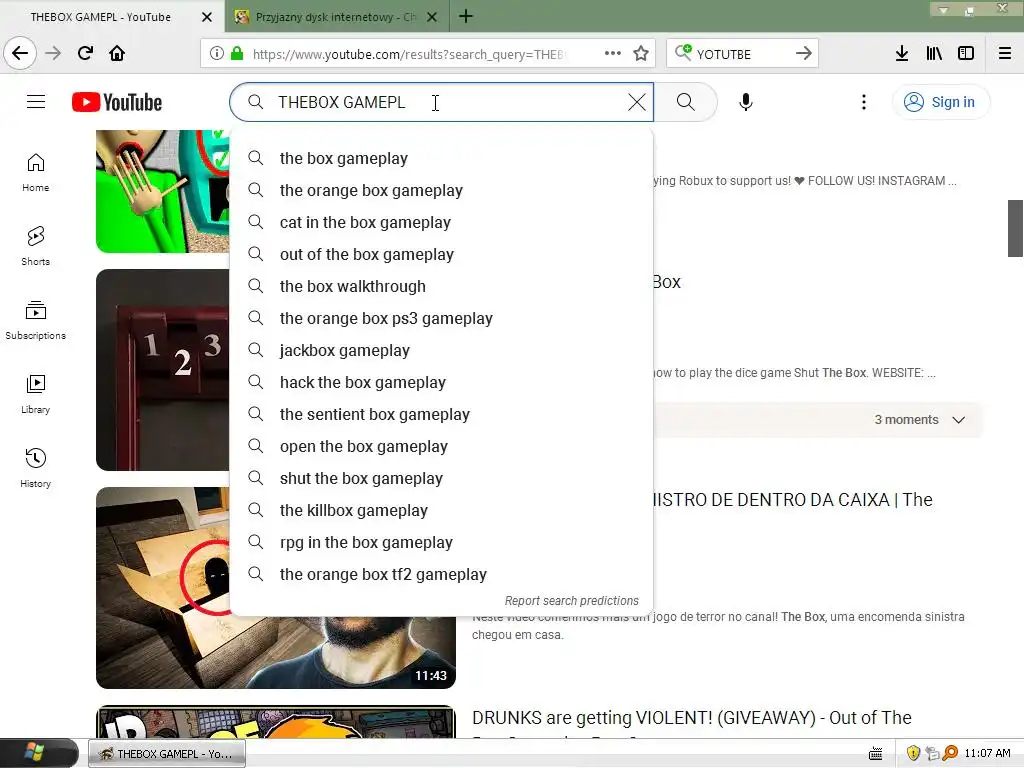Start voice search with the microphone icon
1024x768 pixels.
pyautogui.click(x=746, y=102)
